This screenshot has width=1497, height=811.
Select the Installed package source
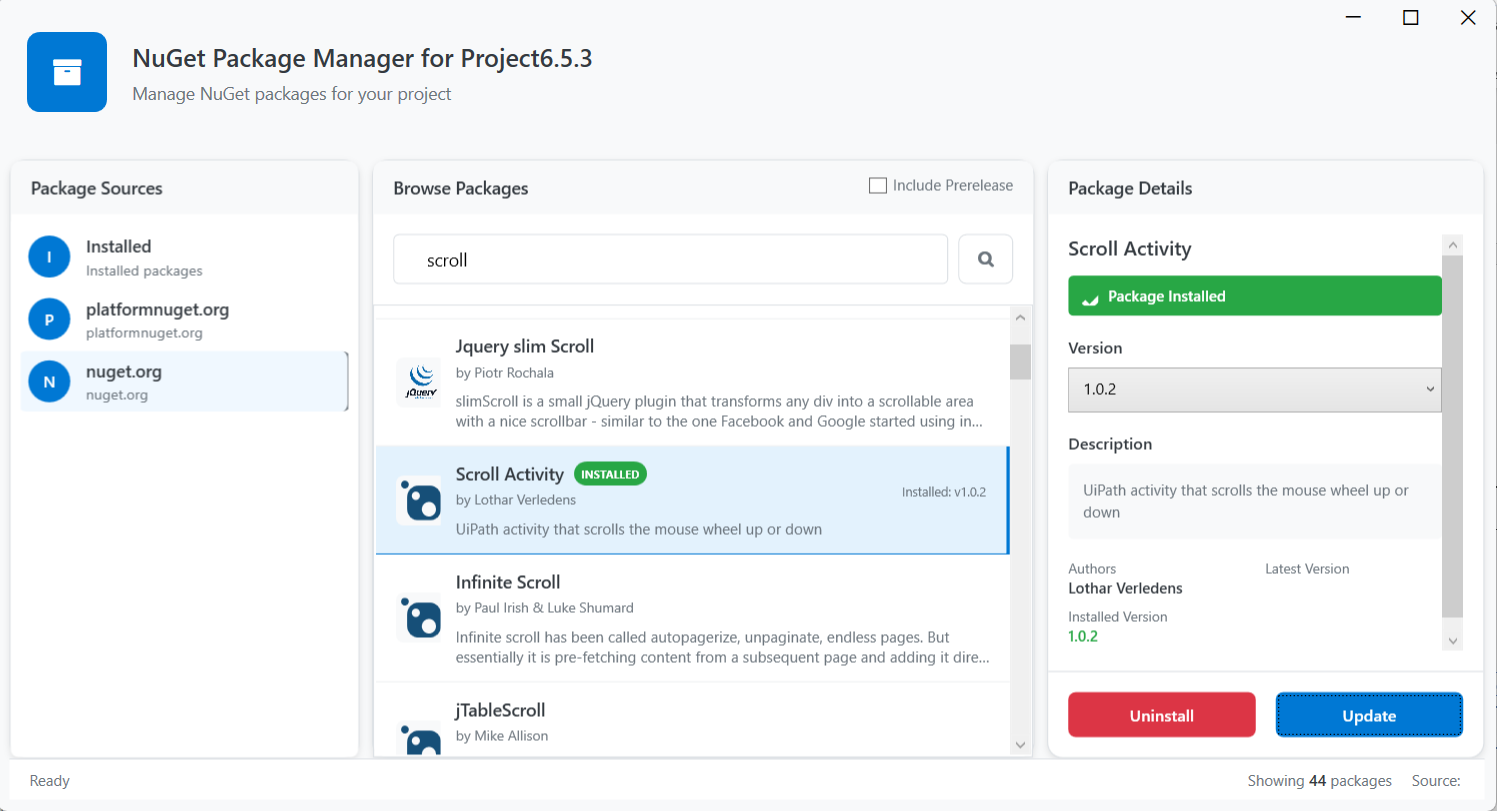click(184, 257)
